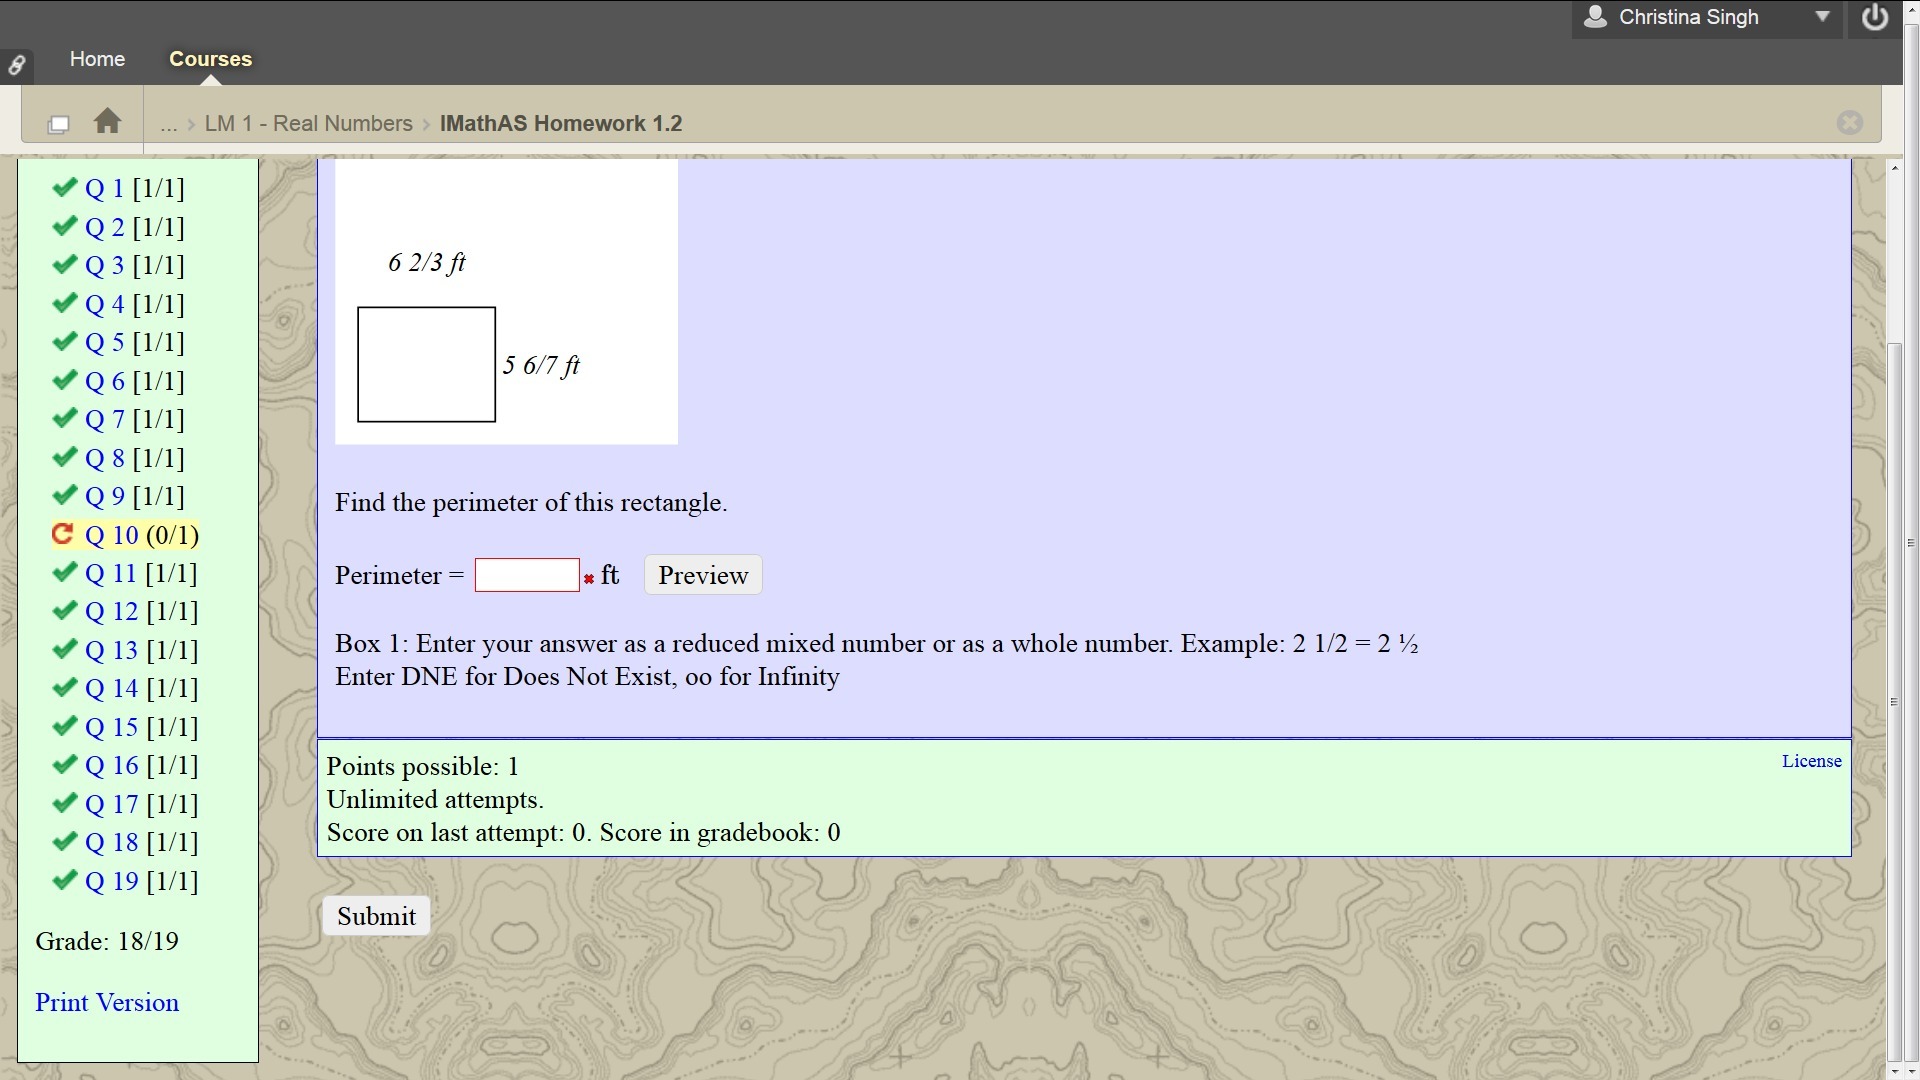Switch to the Courses tab
This screenshot has width=1920, height=1080.
pyautogui.click(x=210, y=59)
